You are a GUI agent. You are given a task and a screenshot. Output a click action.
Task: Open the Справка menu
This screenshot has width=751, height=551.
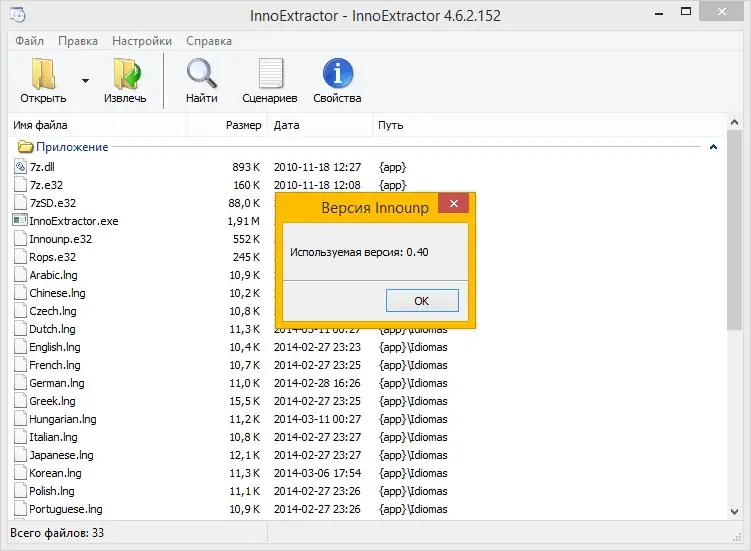[x=209, y=41]
